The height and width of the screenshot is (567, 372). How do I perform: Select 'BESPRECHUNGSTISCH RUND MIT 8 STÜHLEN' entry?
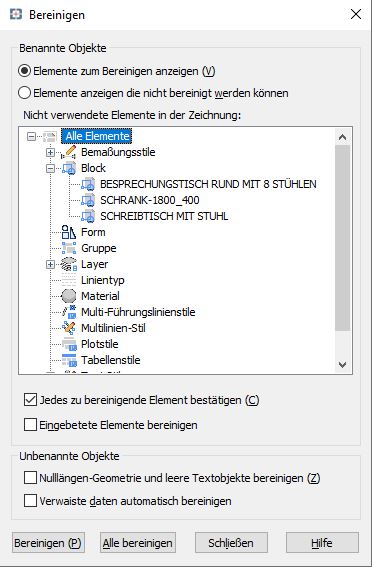(x=208, y=184)
